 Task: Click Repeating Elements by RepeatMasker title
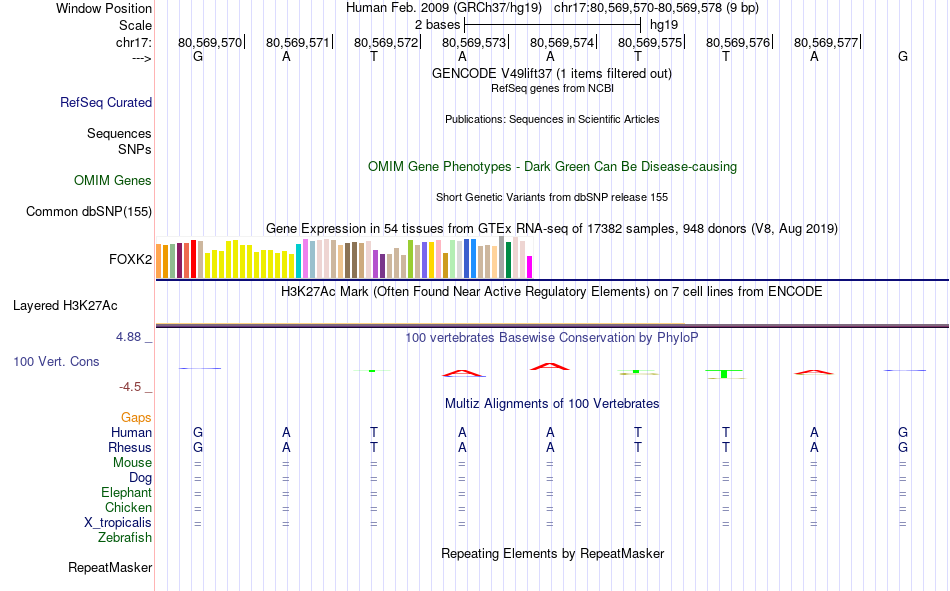(x=553, y=553)
